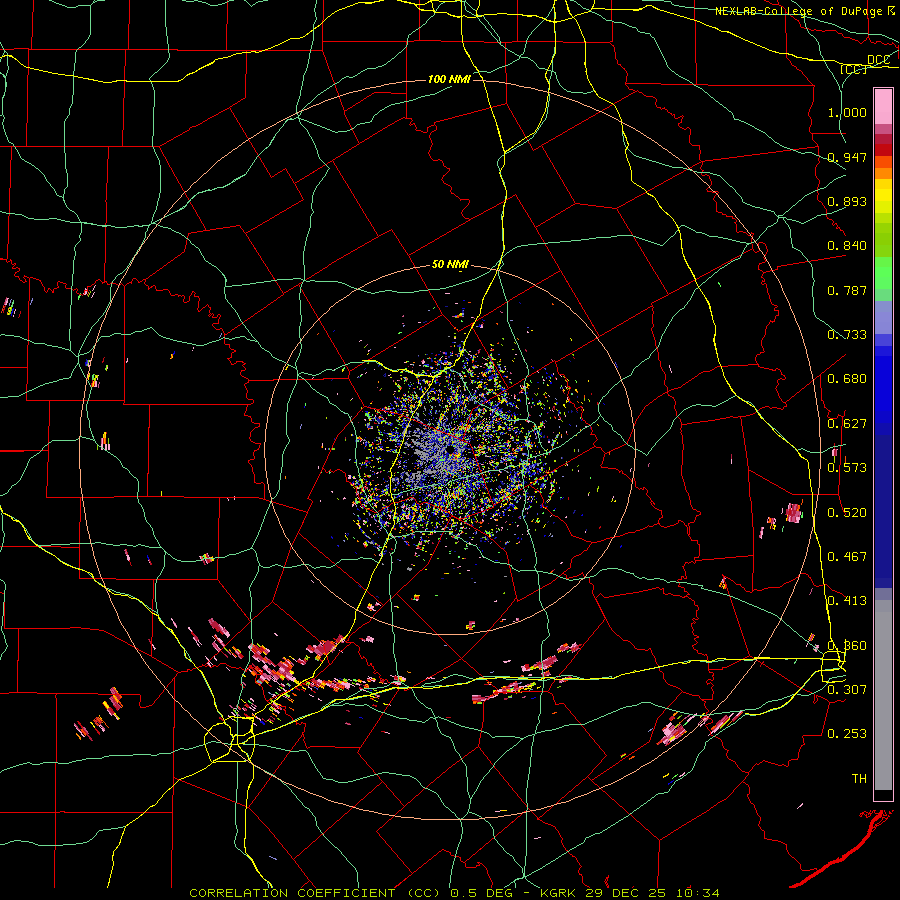Click the 0.360 legend value
Screen dimensions: 900x900
pyautogui.click(x=847, y=646)
